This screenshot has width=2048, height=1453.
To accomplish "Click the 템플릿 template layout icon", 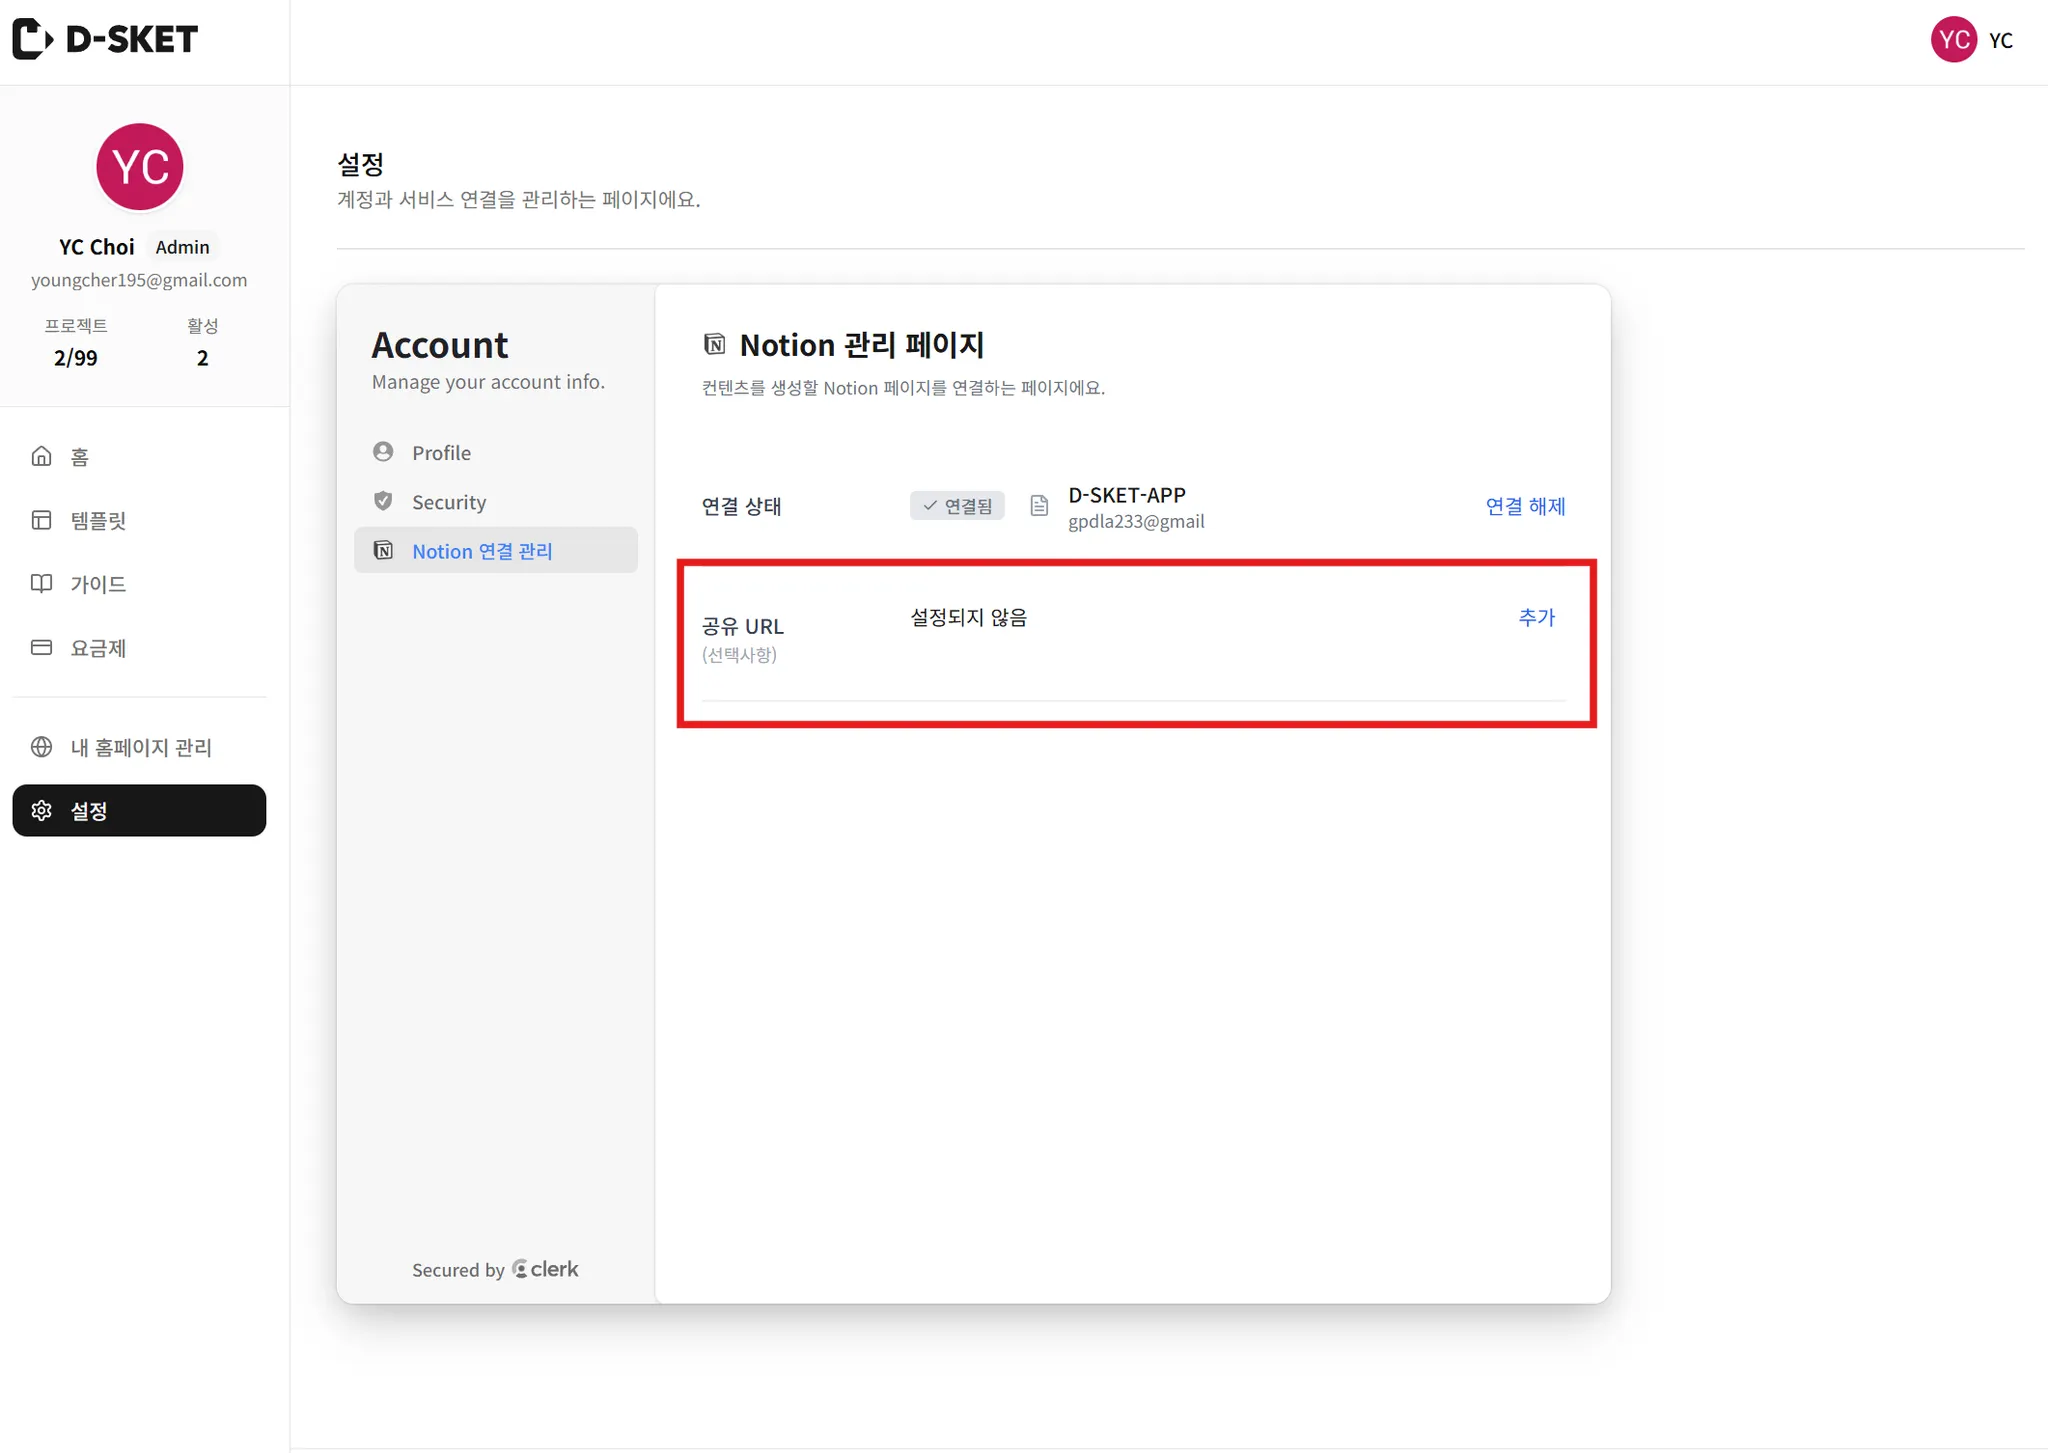I will [41, 520].
